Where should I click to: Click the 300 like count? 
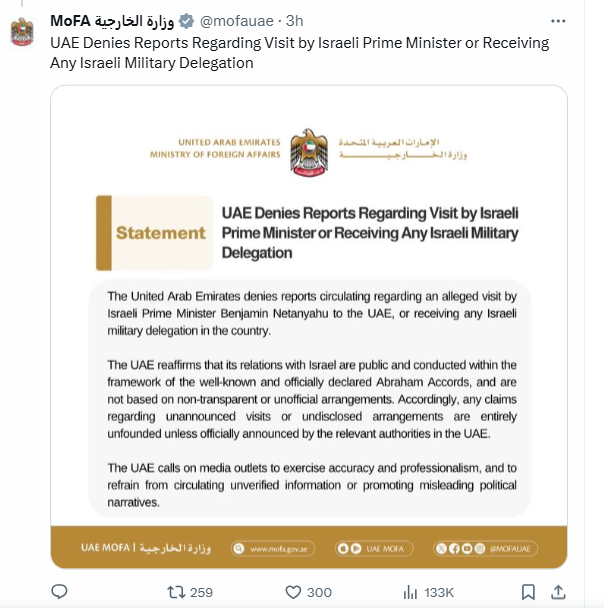(319, 592)
